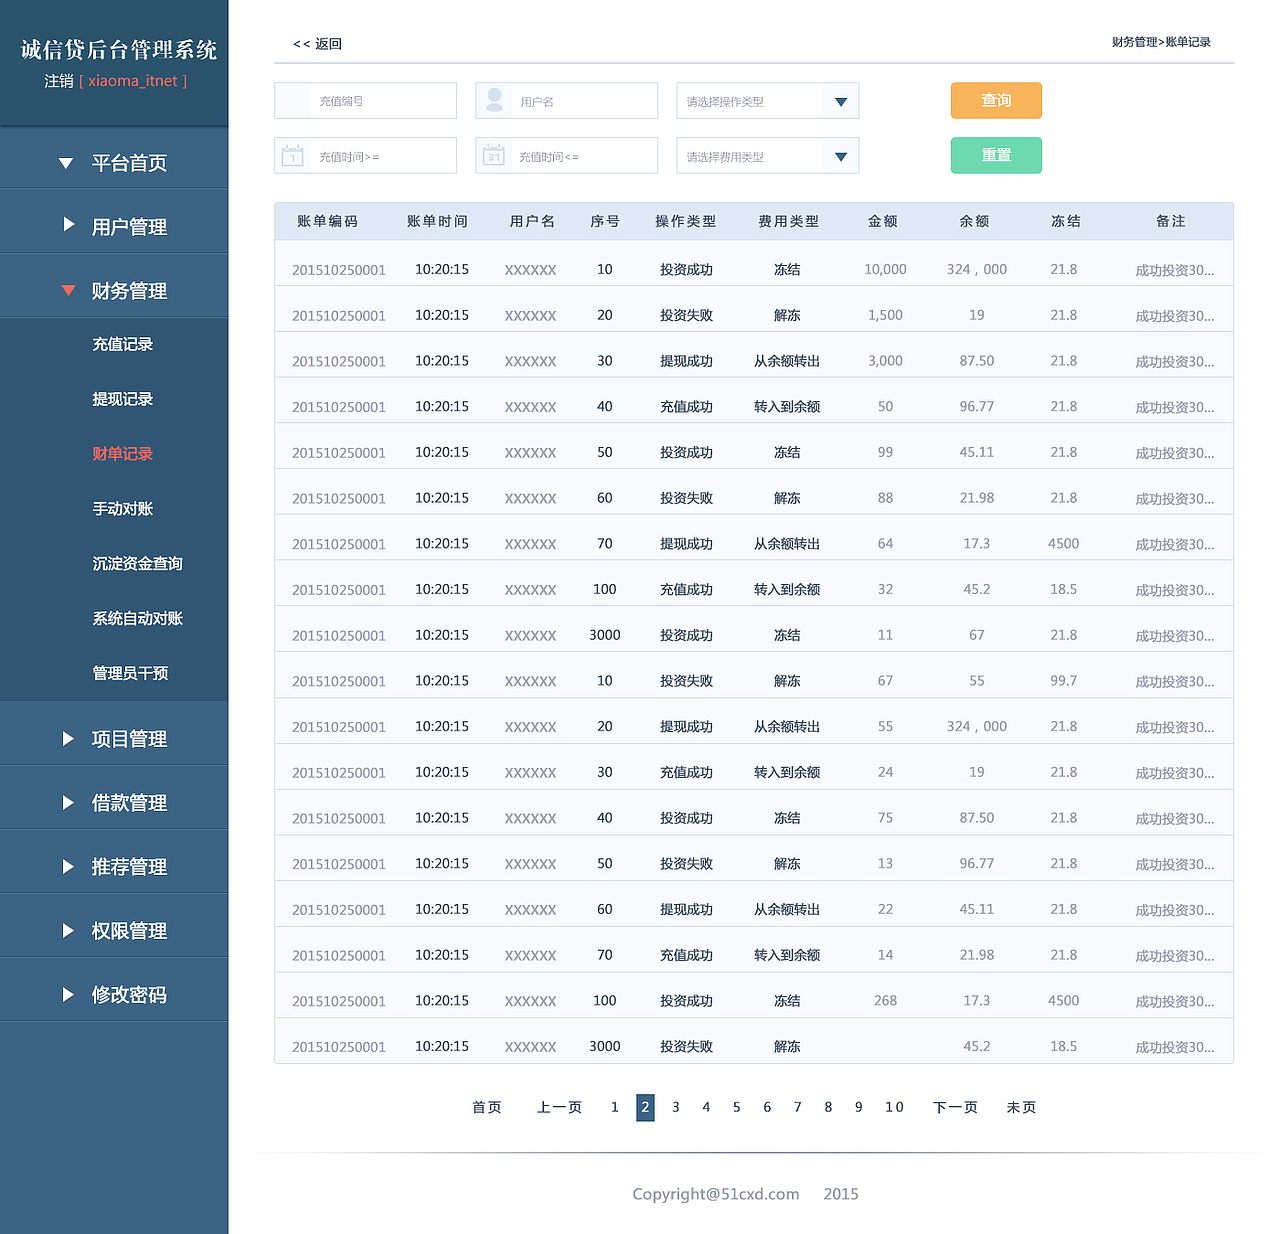Click the 充值编号 field icon
The image size is (1280, 1234).
(x=292, y=100)
